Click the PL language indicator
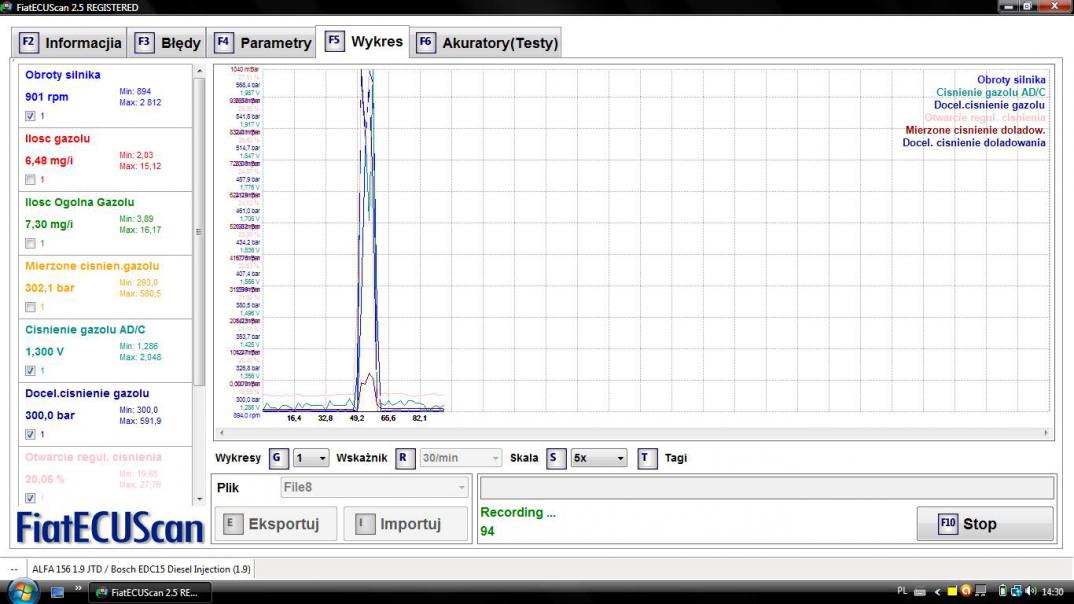Screen dimensions: 1074x604 [902, 591]
